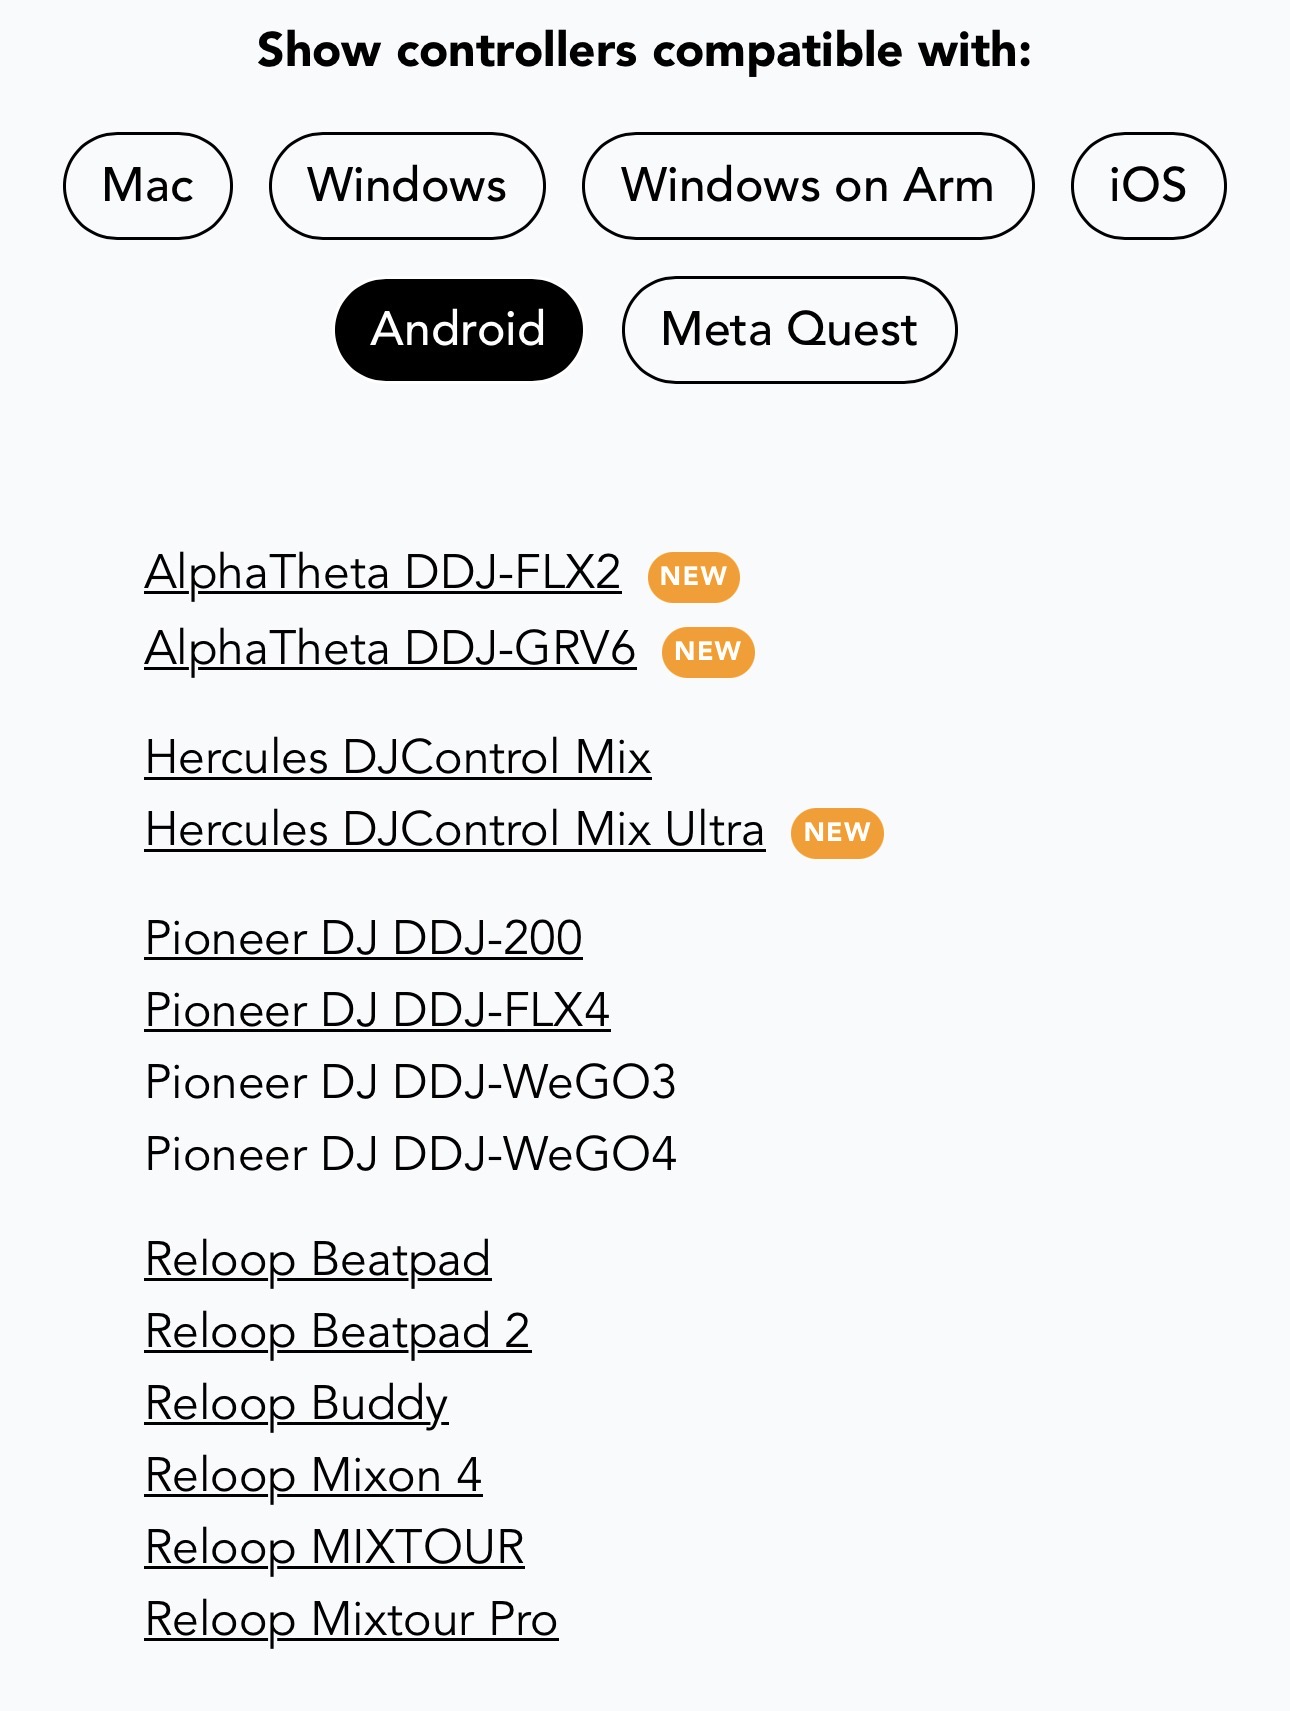The image size is (1290, 1711).
Task: Go to Reloop Mixon 4
Action: (313, 1476)
